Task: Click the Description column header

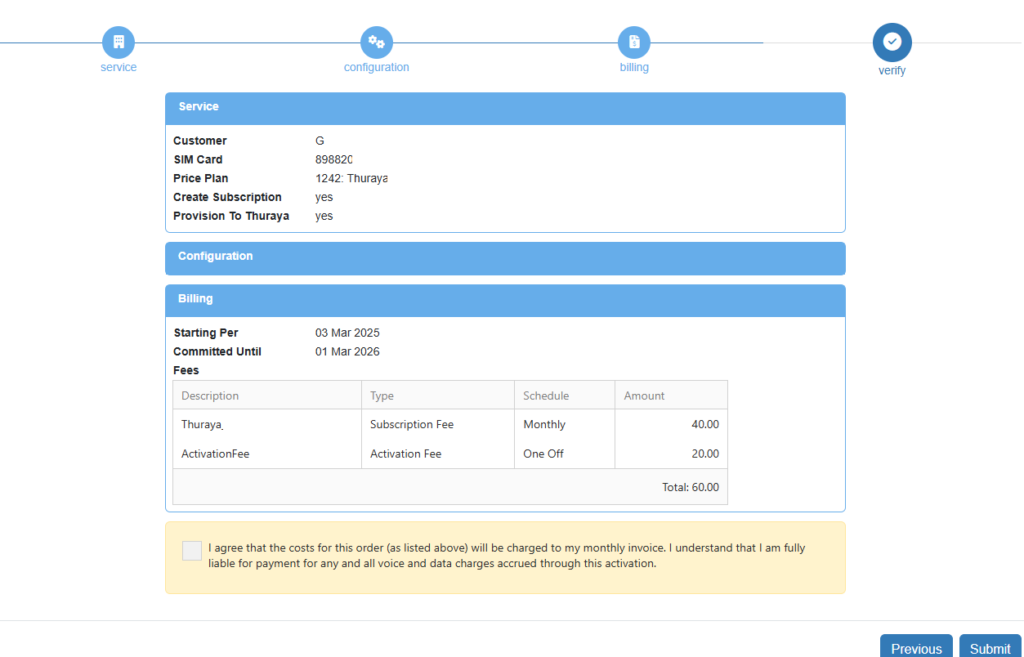Action: click(x=210, y=395)
